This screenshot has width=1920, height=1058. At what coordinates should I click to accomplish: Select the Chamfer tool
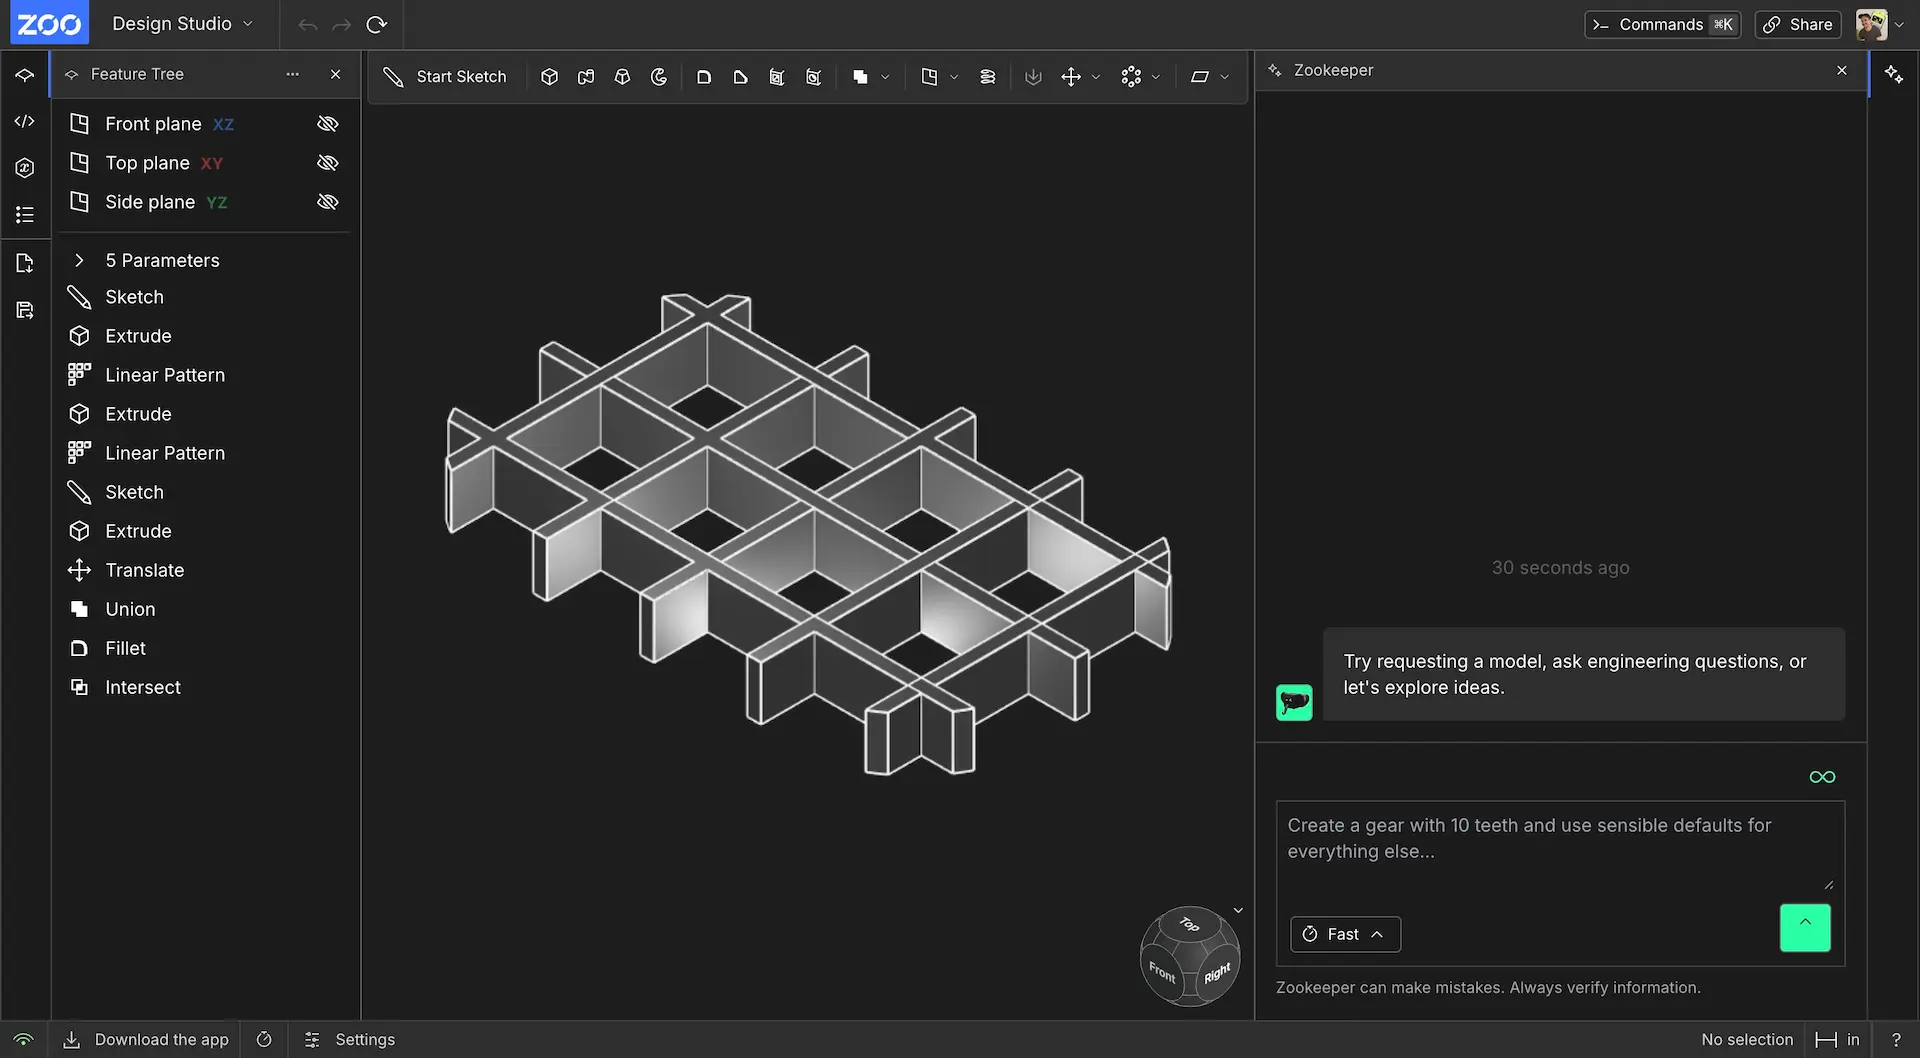[741, 76]
